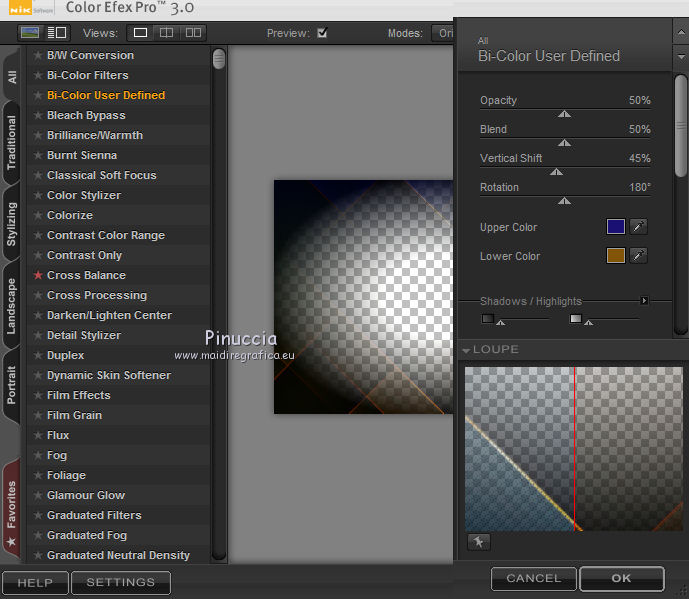Open the Modes dropdown
Viewport: 689px width, 599px height.
point(444,33)
